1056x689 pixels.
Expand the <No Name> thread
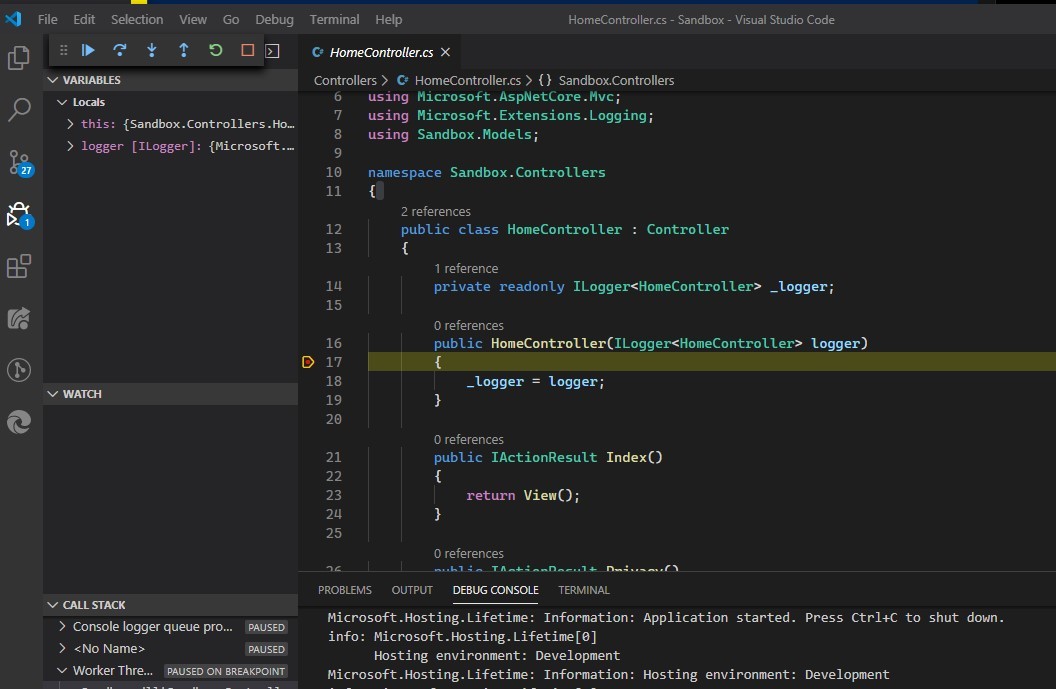pyautogui.click(x=62, y=649)
